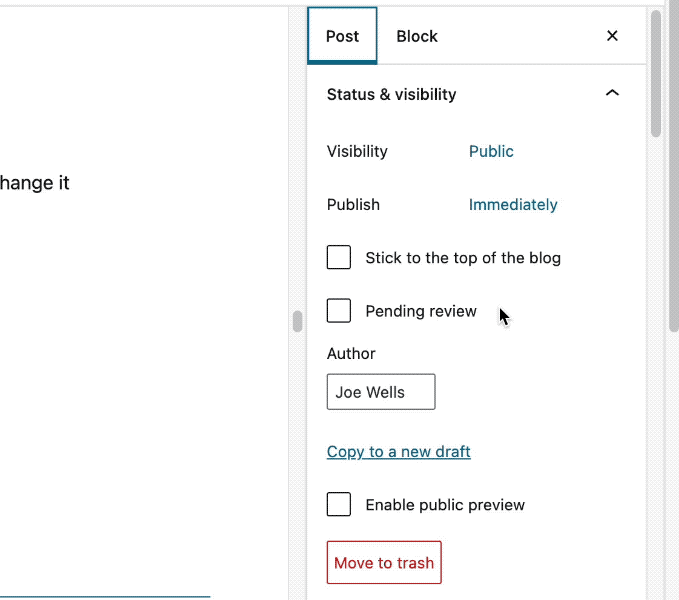Image resolution: width=679 pixels, height=600 pixels.
Task: Click the paragraph text ending in 'hange it'
Action: [35, 183]
